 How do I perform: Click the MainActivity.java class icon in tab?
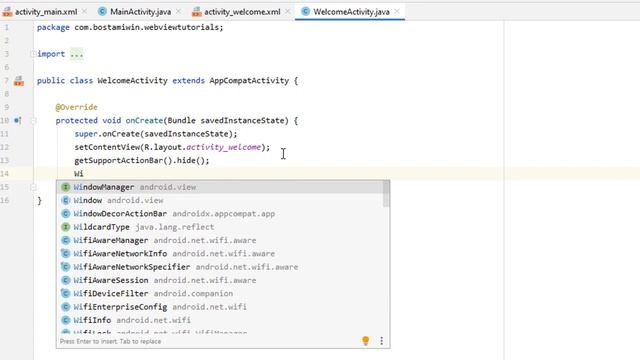102,12
